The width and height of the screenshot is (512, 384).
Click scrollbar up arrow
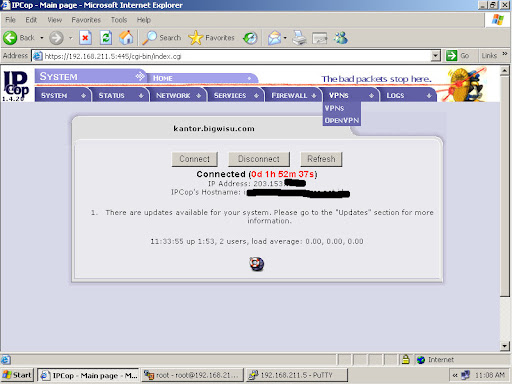click(x=505, y=71)
